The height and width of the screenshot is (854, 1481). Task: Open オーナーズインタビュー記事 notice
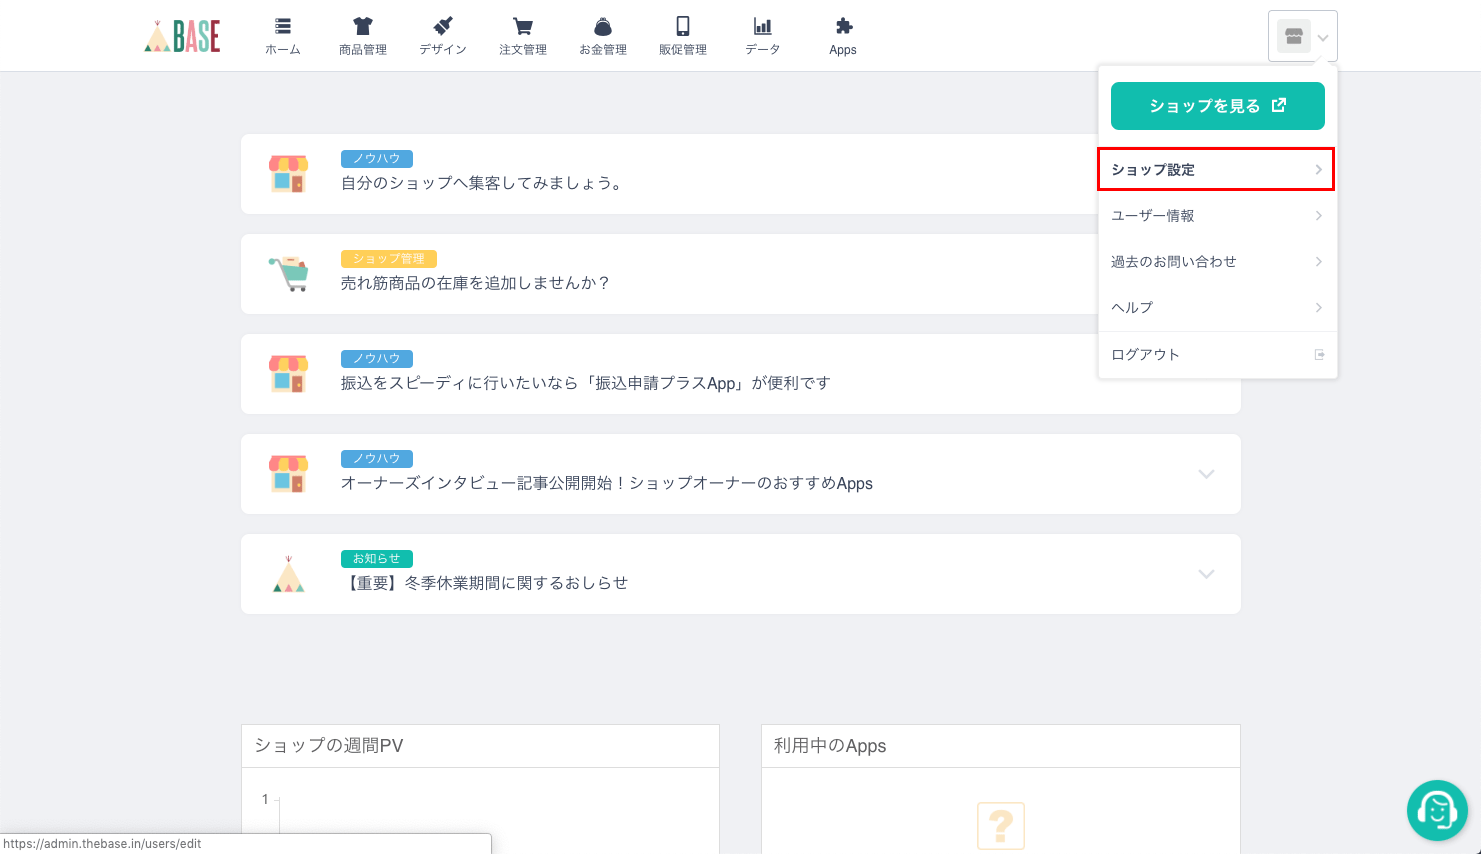pyautogui.click(x=741, y=474)
